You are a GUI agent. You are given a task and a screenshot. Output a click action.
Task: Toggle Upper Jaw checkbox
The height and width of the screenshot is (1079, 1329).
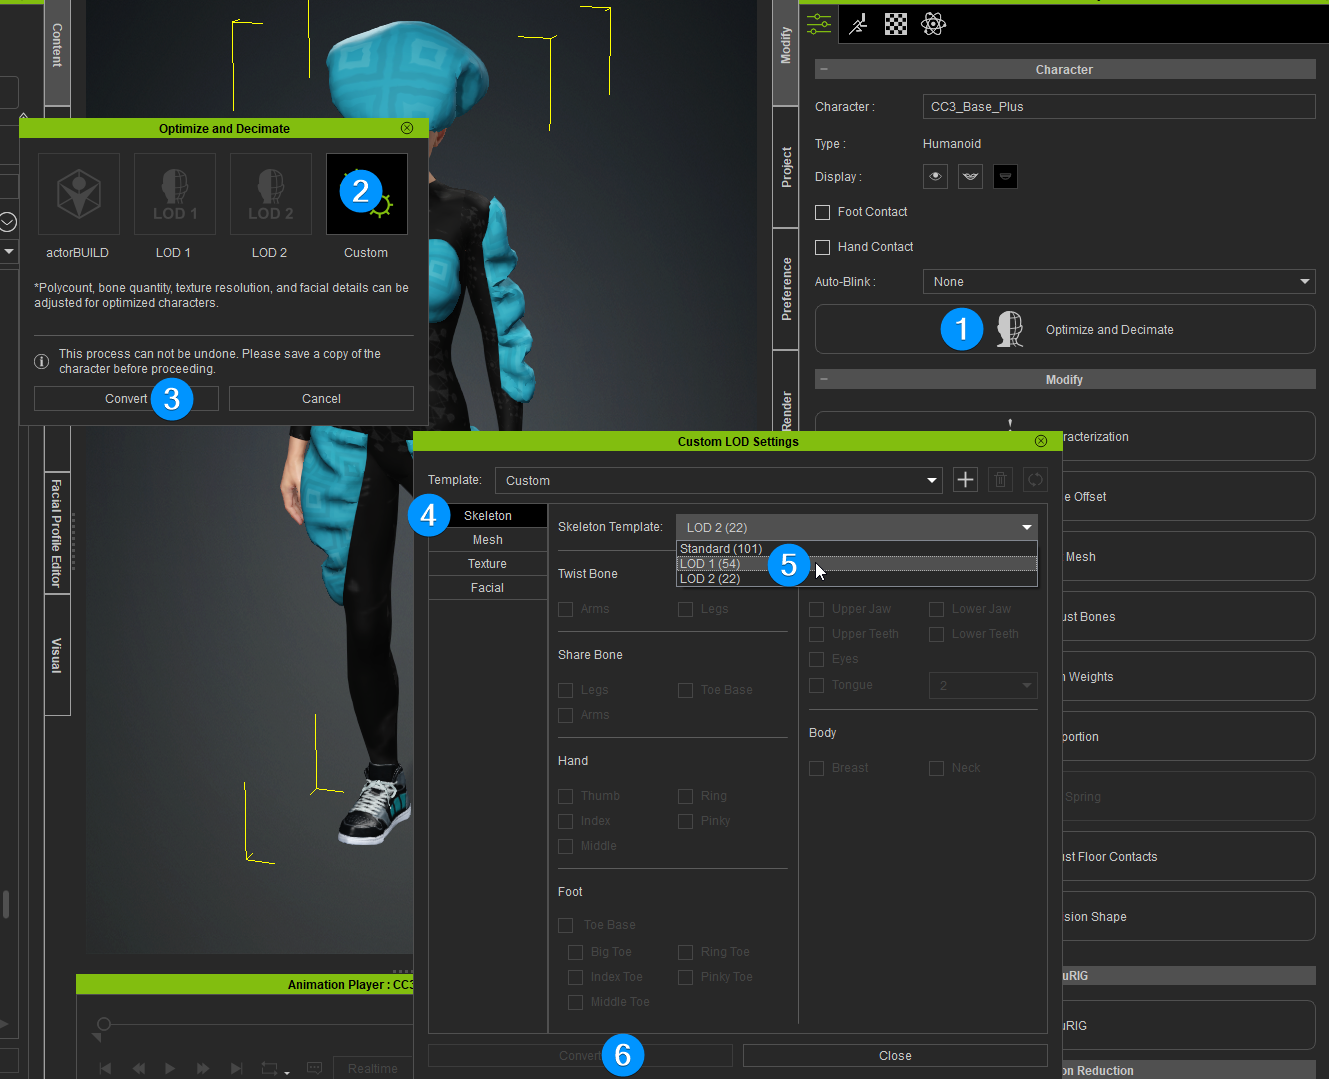click(816, 609)
